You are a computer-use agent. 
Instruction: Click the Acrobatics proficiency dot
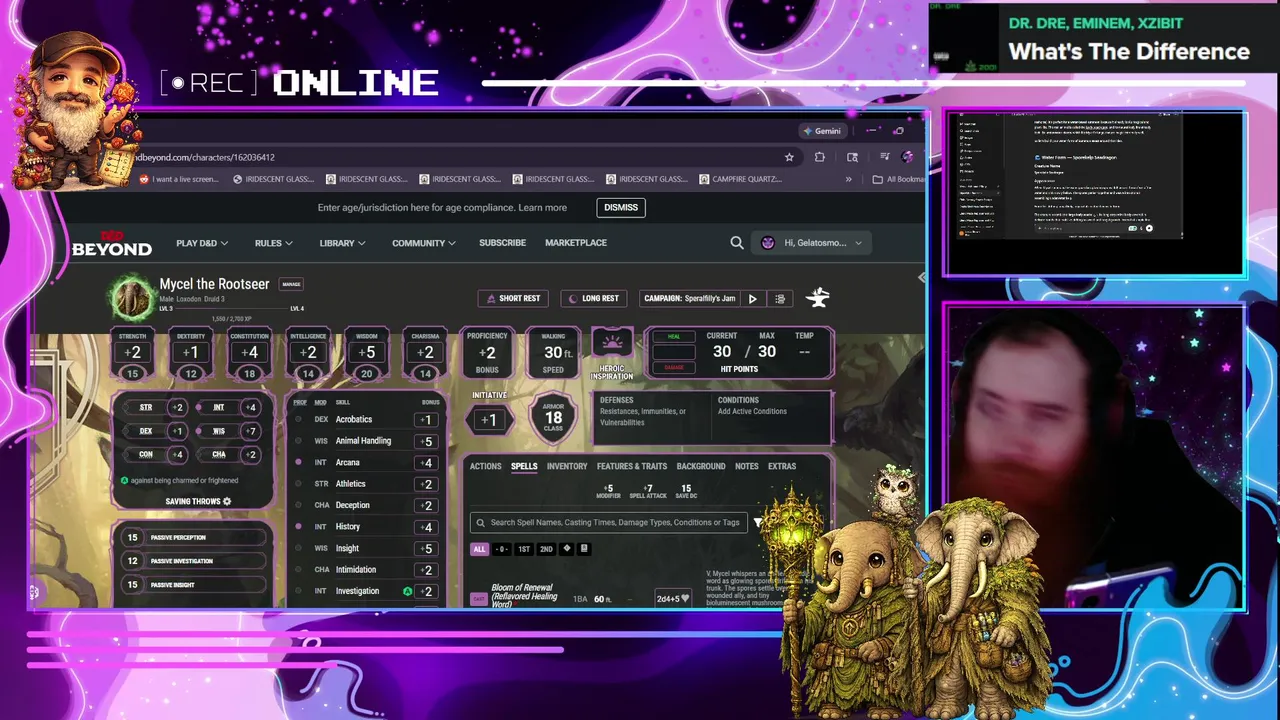pos(298,419)
